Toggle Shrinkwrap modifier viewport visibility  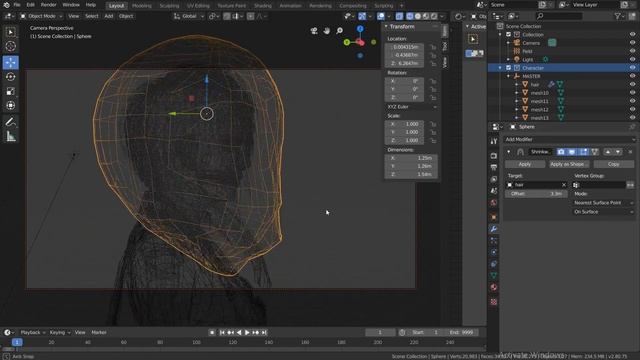click(x=572, y=152)
